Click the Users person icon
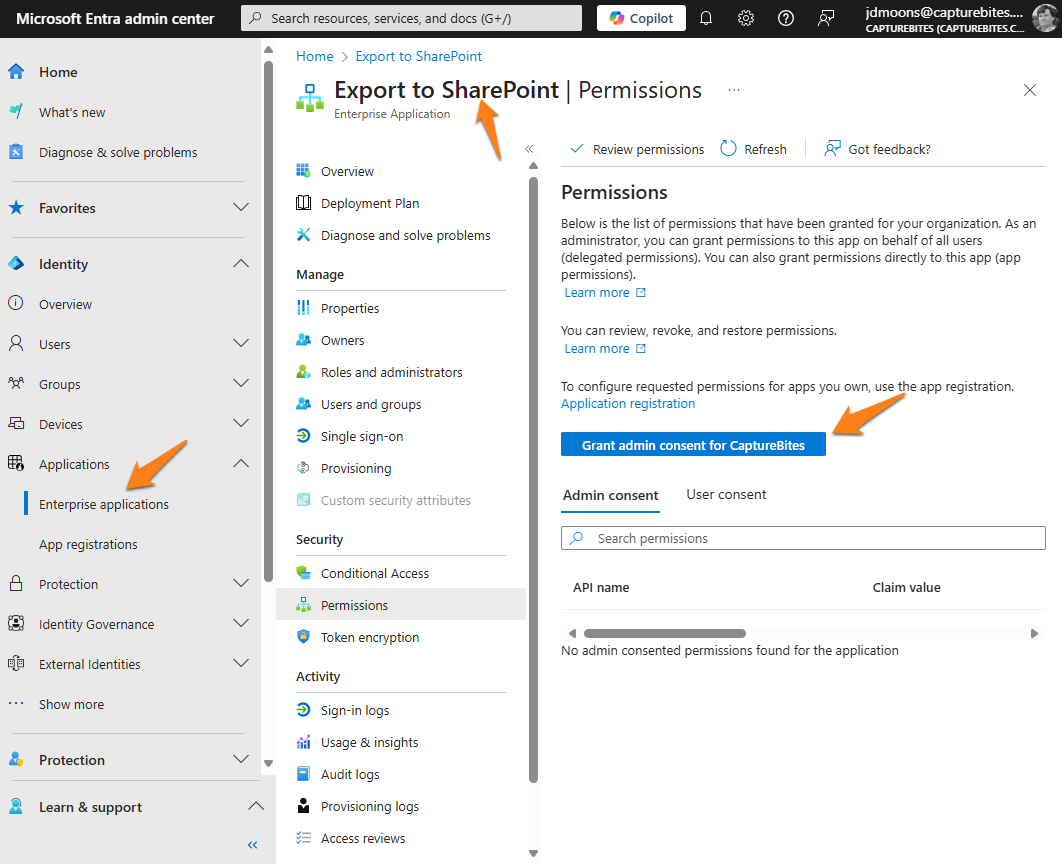This screenshot has height=864, width=1062. [16, 343]
